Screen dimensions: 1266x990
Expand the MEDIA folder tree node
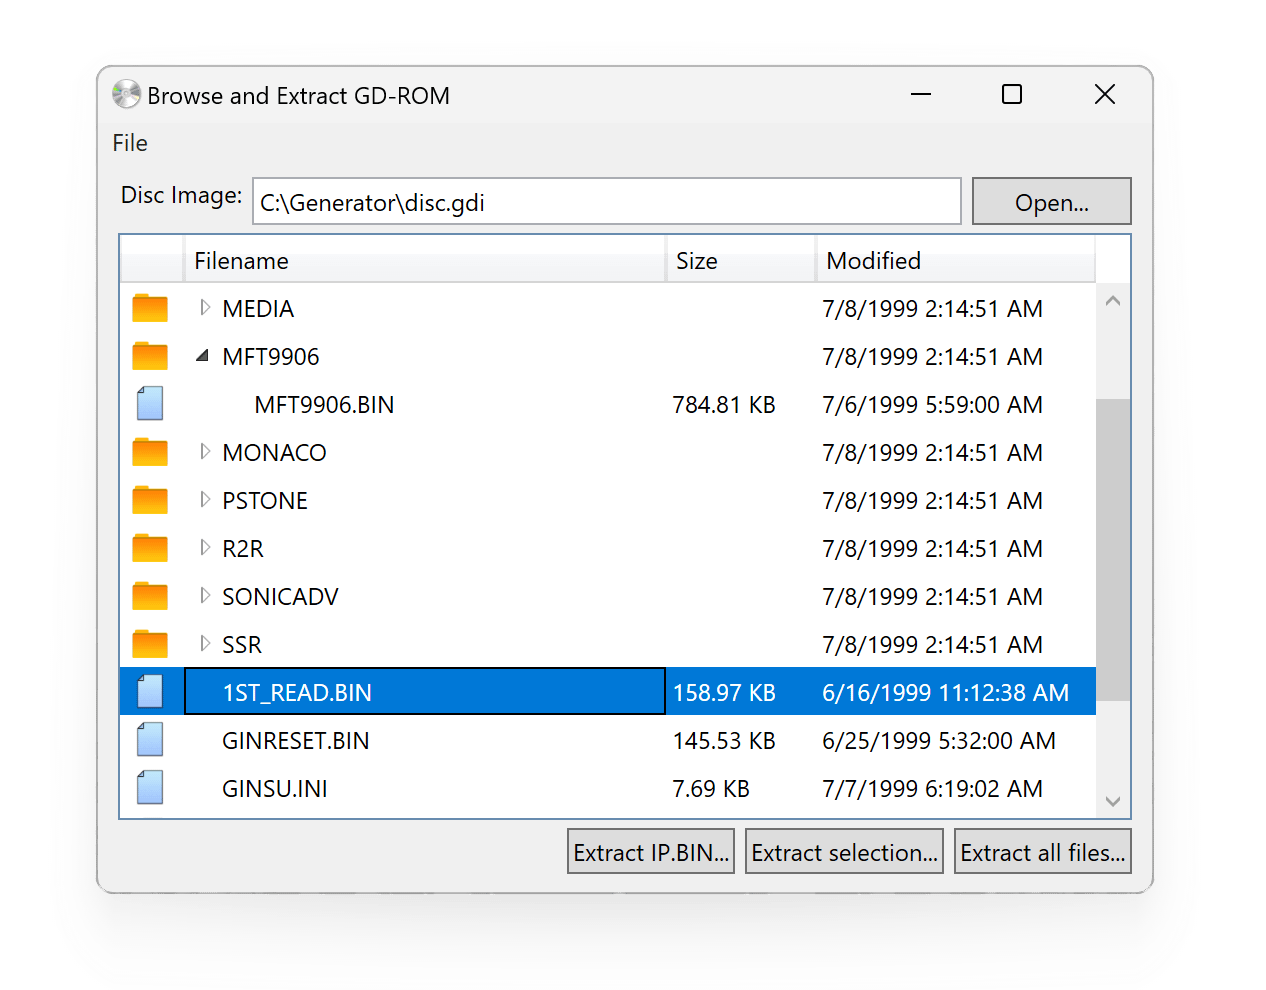pyautogui.click(x=205, y=308)
